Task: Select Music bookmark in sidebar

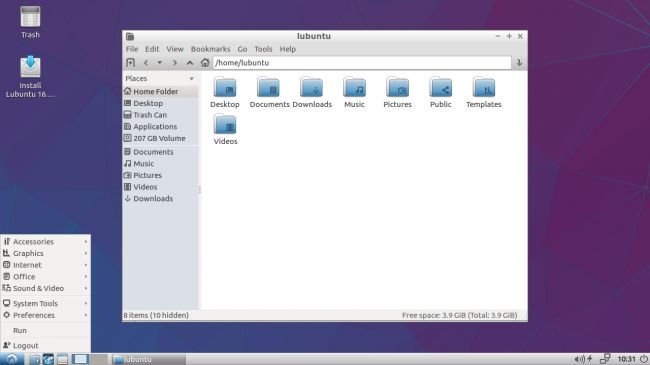Action: coord(160,163)
